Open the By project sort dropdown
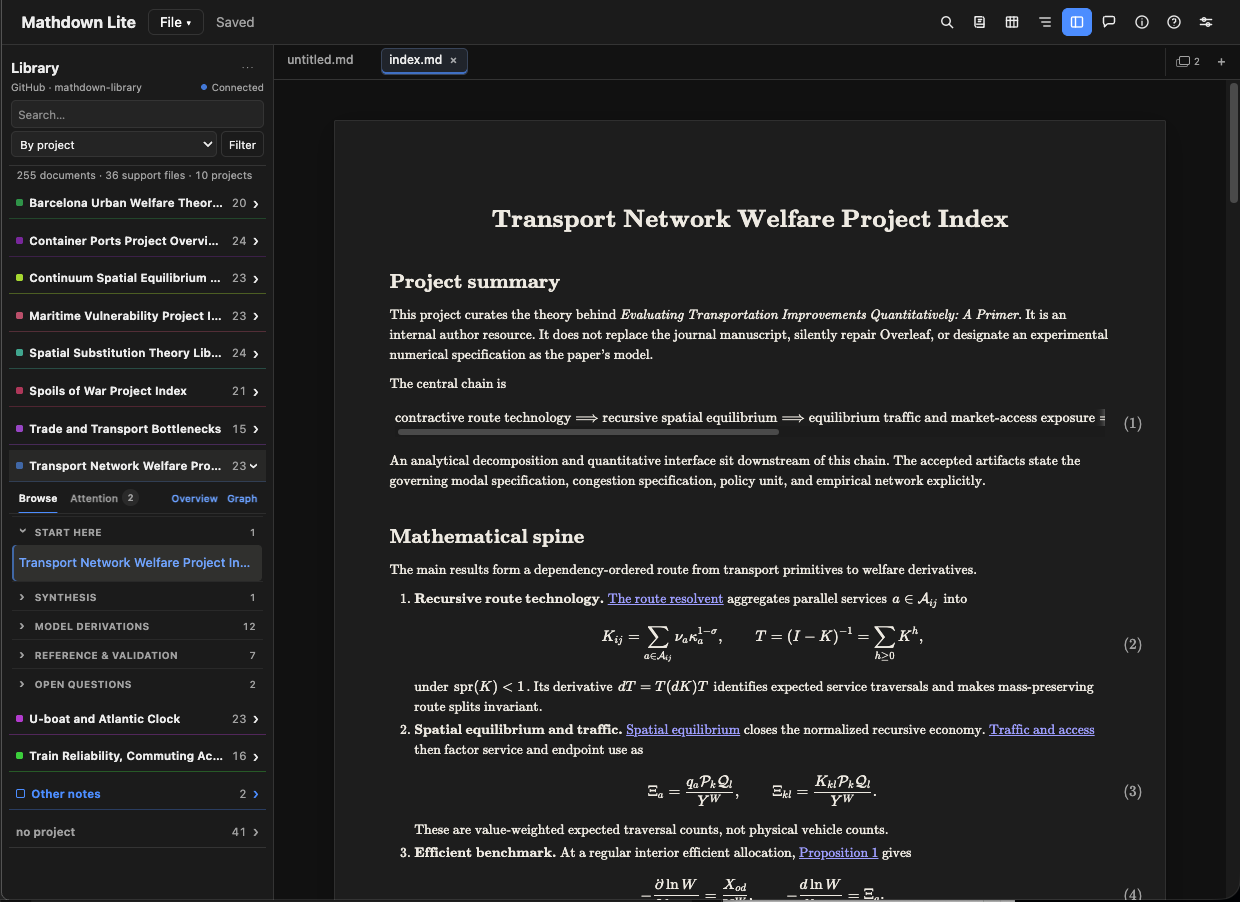 (114, 145)
